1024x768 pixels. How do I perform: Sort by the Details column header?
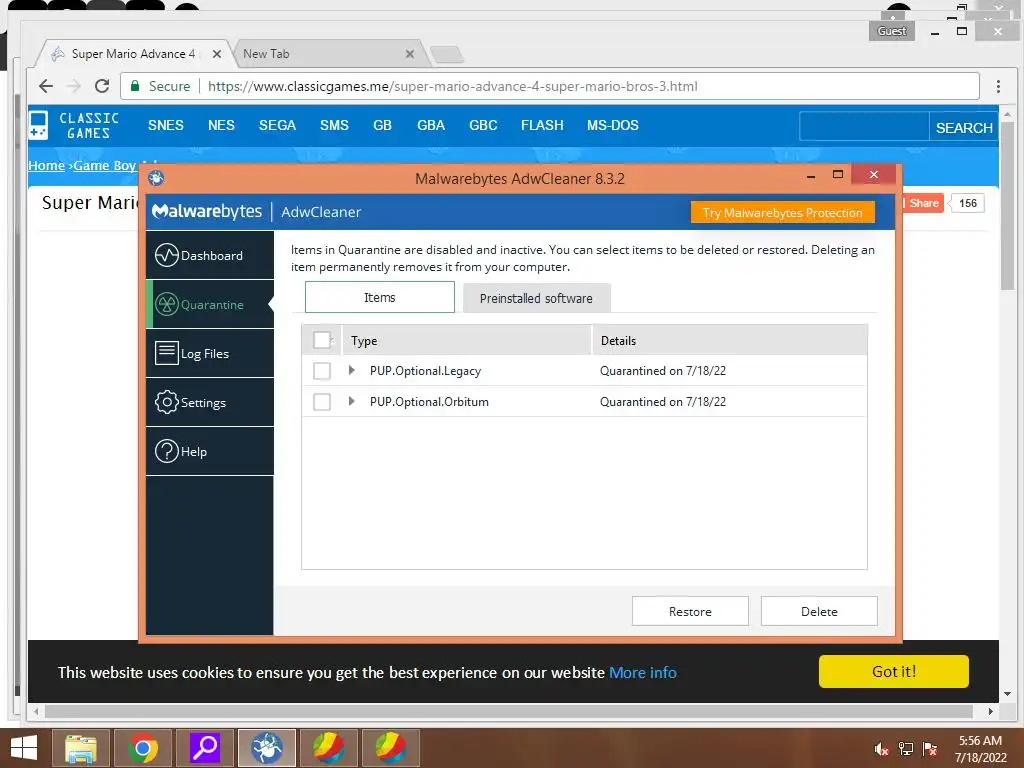730,340
